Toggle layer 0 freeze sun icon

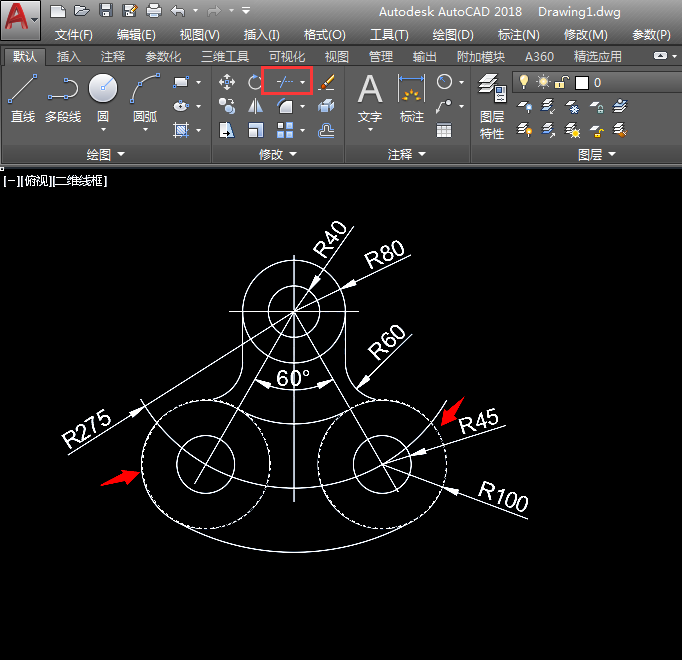[x=543, y=82]
